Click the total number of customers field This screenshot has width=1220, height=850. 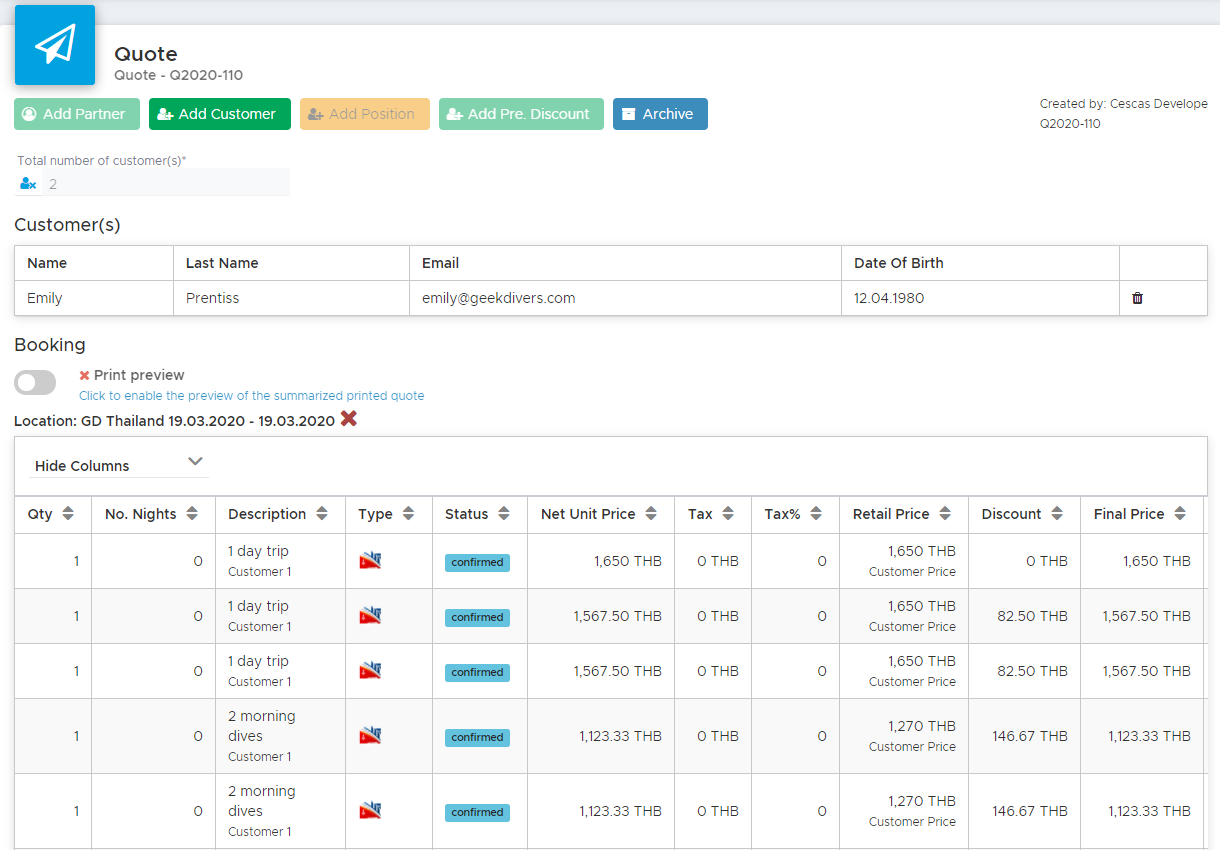[152, 184]
